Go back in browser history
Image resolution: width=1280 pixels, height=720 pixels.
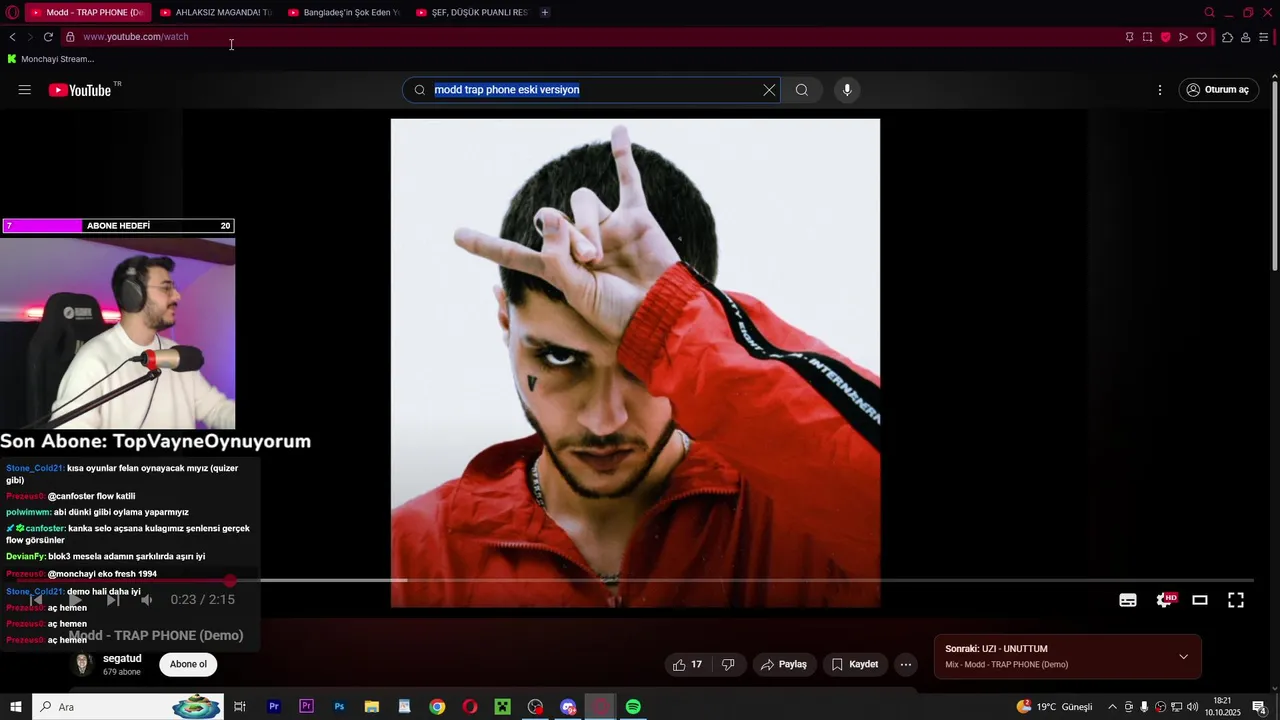pyautogui.click(x=12, y=37)
